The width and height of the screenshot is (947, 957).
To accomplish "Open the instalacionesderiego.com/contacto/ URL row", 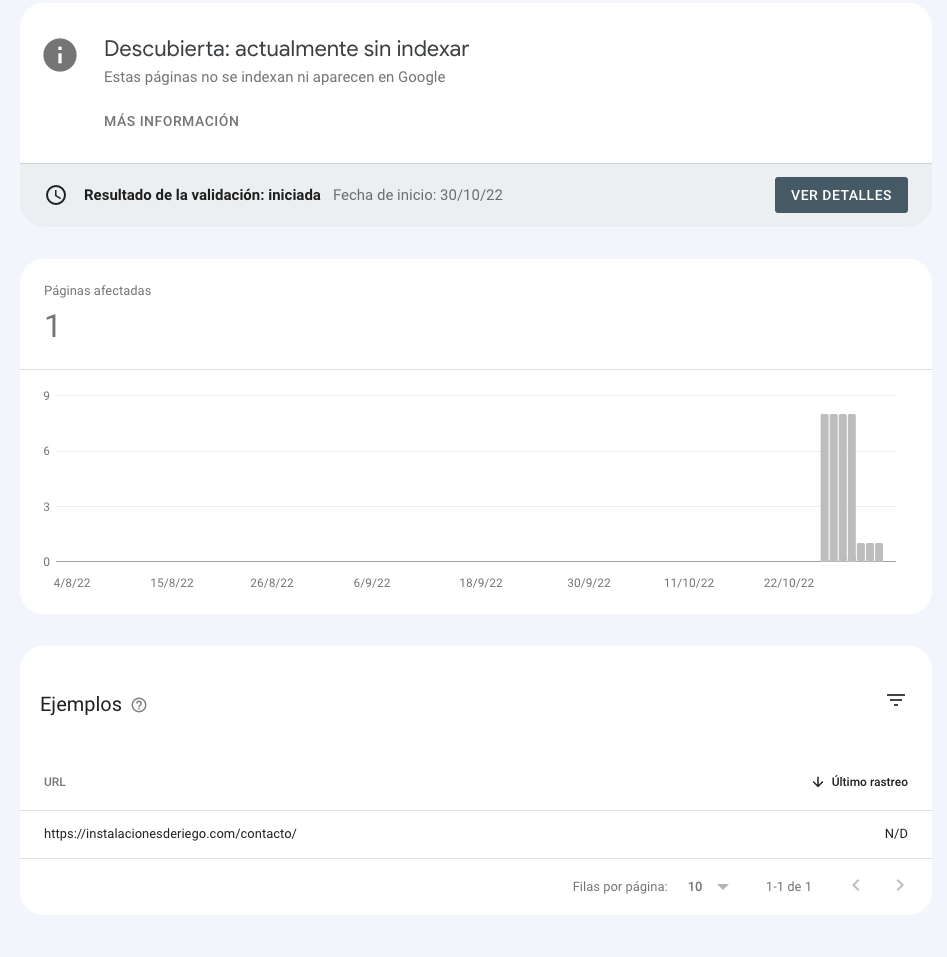I will [476, 834].
